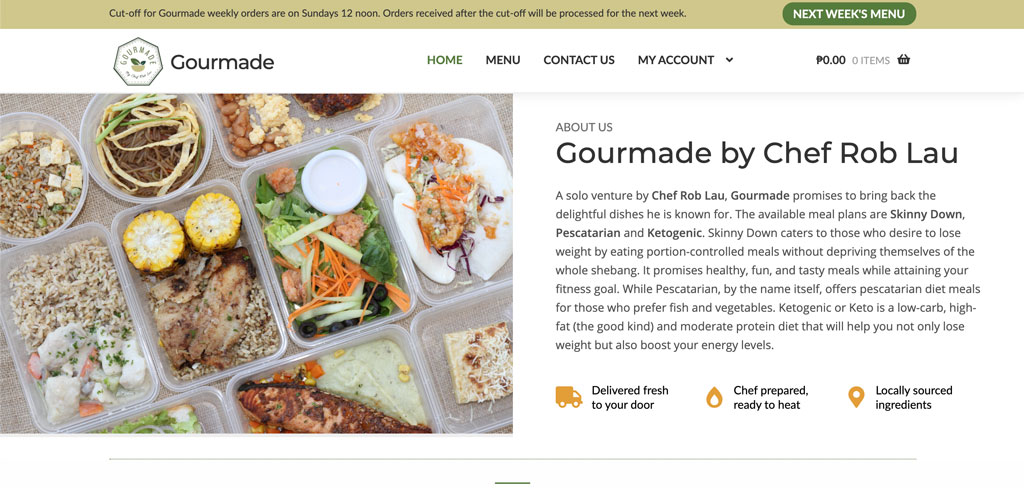Image resolution: width=1024 pixels, height=488 pixels.
Task: Click the About Us label
Action: point(584,127)
